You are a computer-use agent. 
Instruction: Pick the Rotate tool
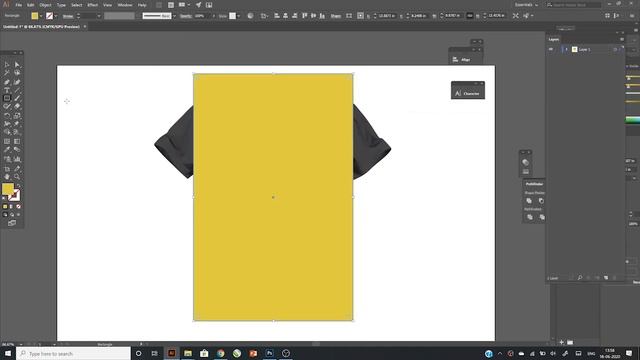7,116
